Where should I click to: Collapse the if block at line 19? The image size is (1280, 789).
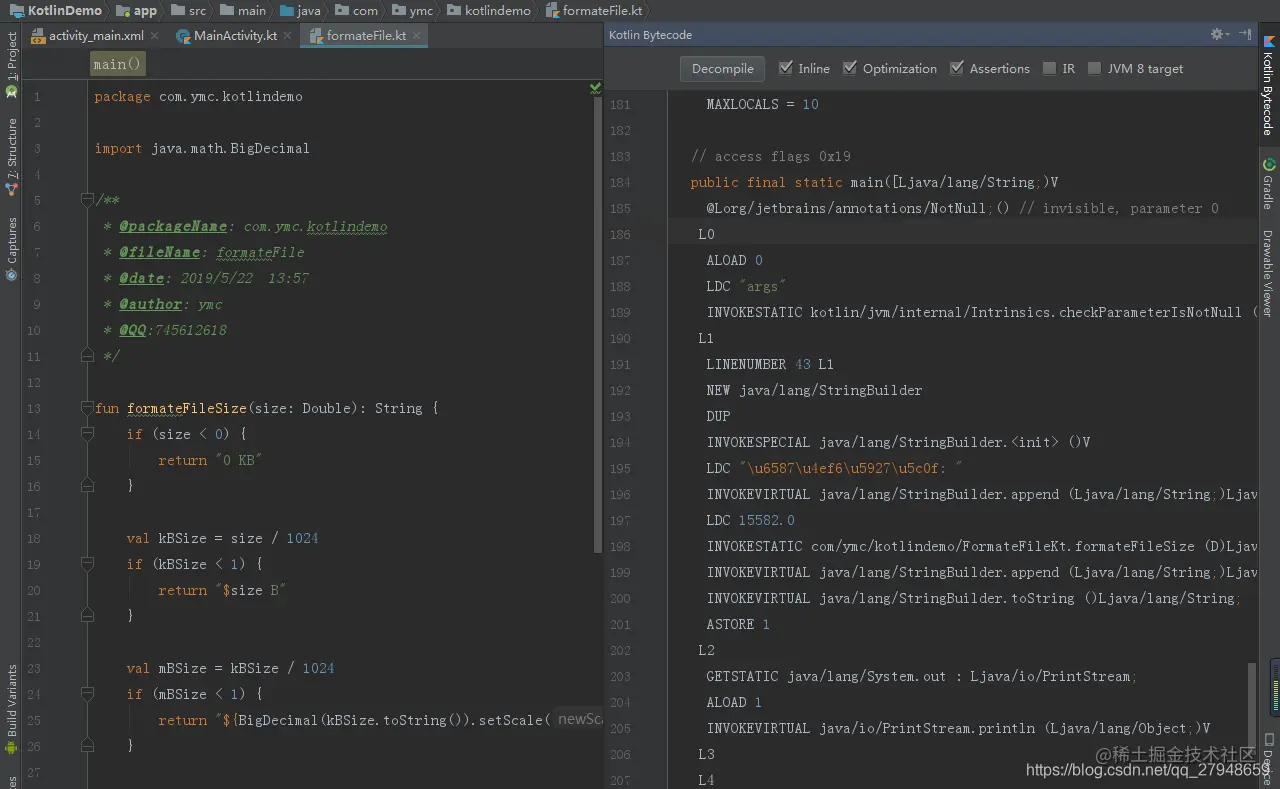pos(87,564)
